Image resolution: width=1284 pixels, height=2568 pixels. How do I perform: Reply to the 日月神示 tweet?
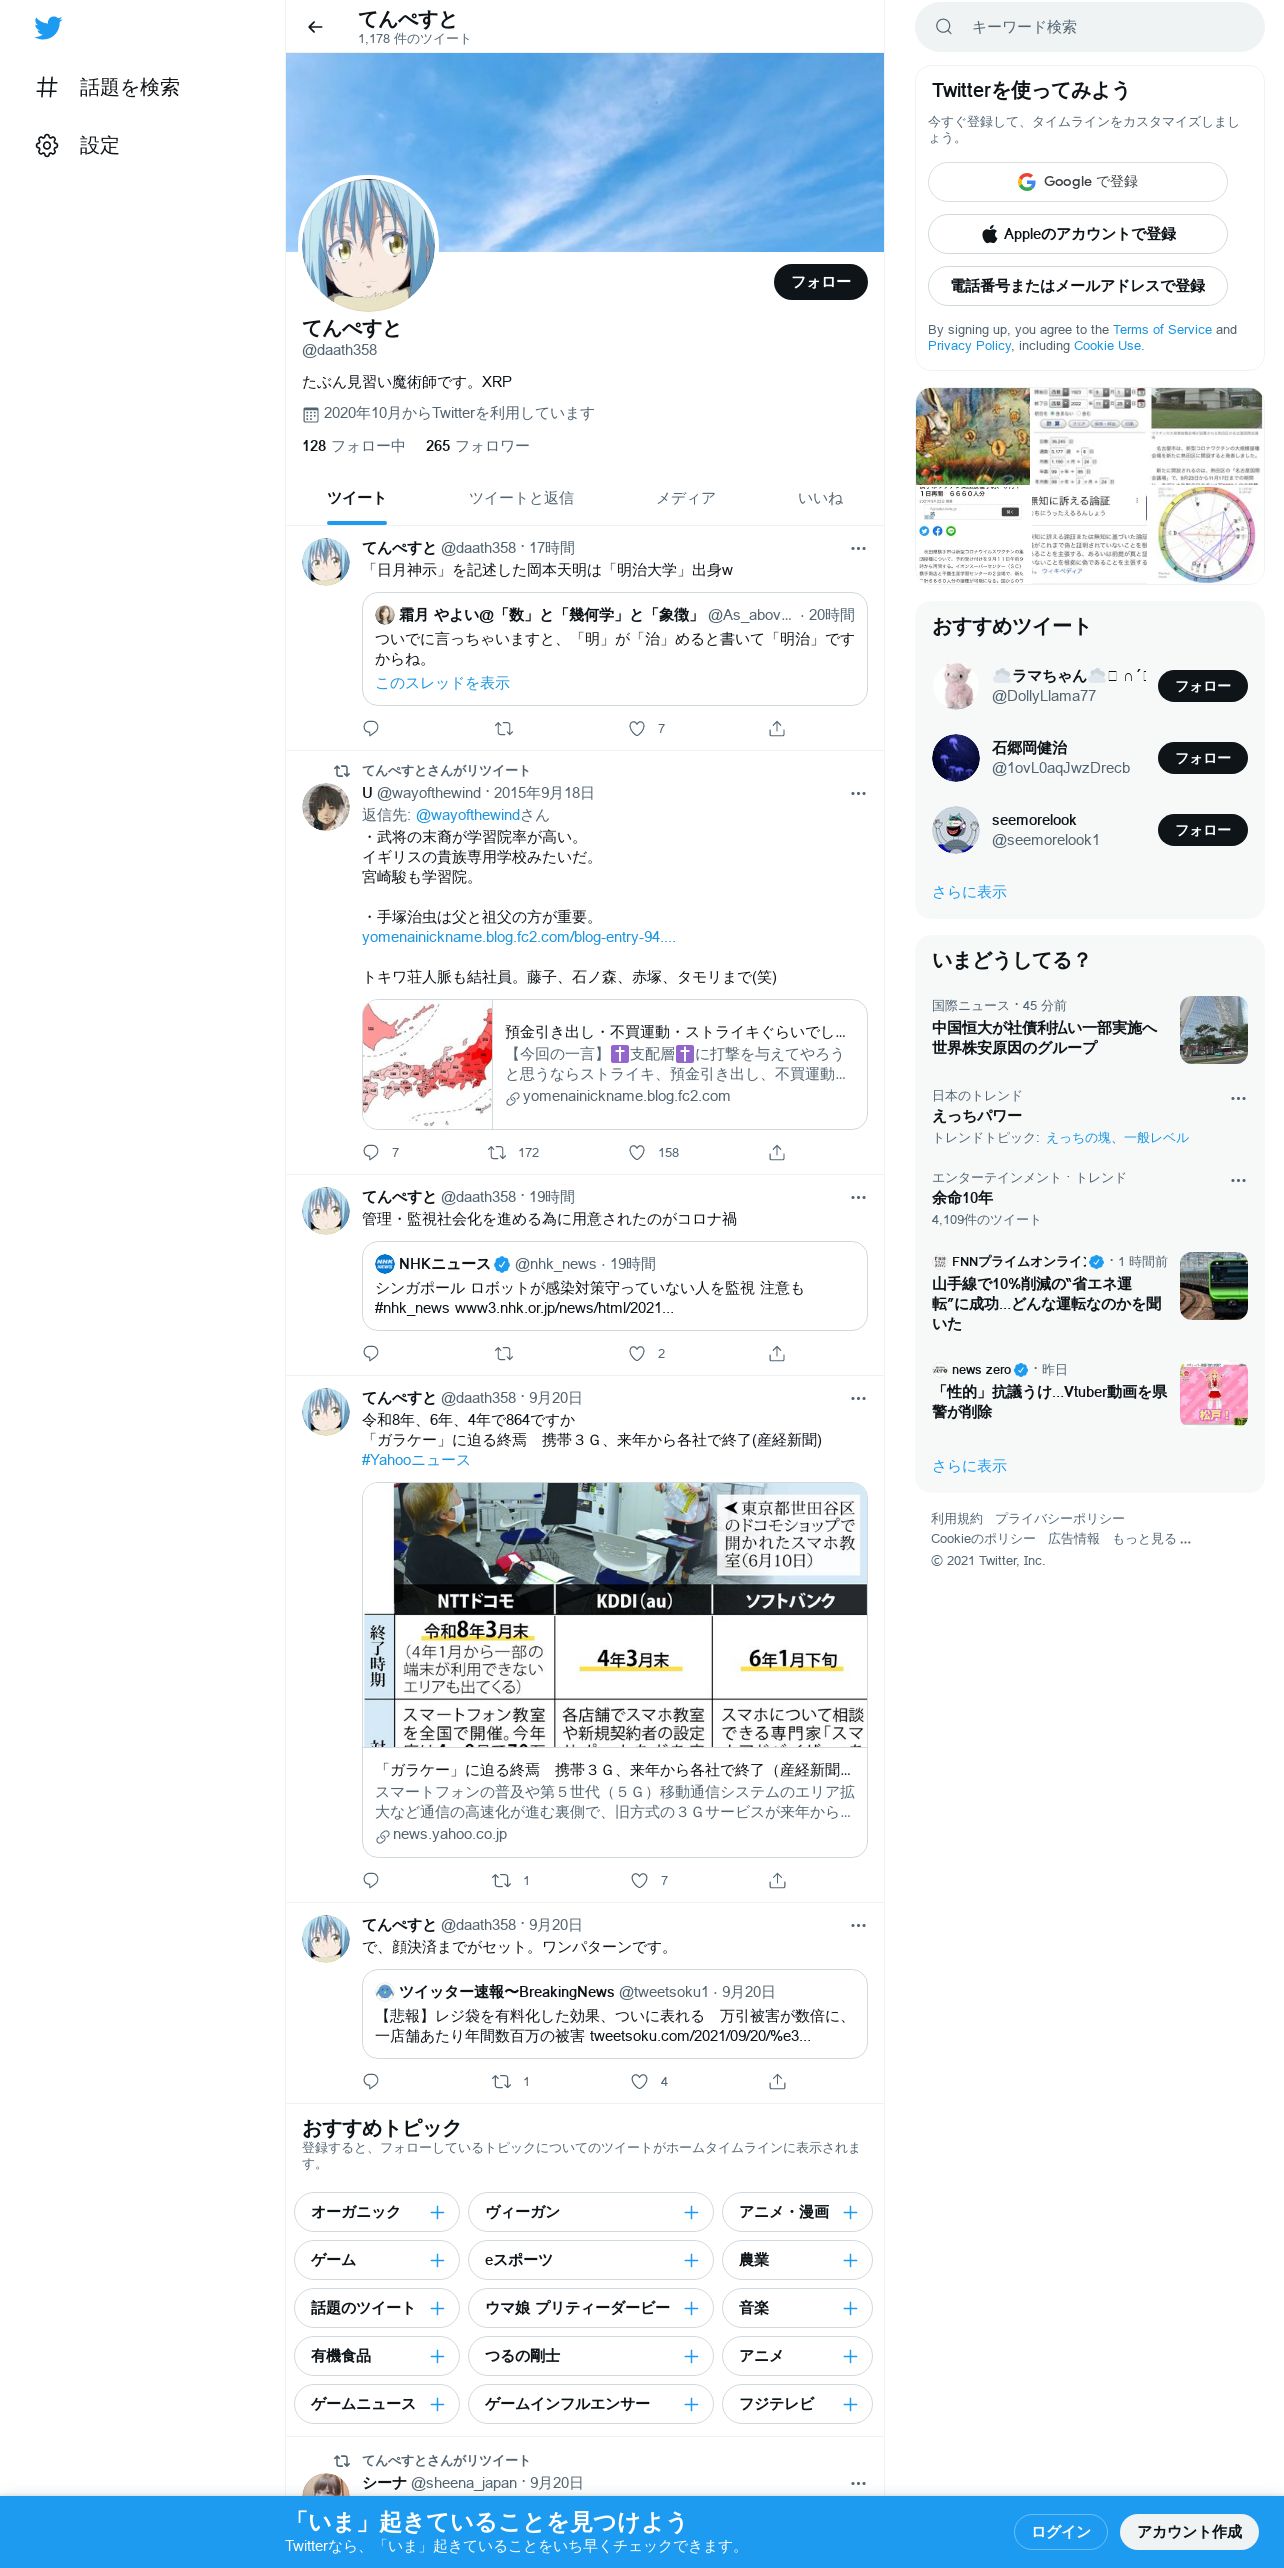click(371, 728)
